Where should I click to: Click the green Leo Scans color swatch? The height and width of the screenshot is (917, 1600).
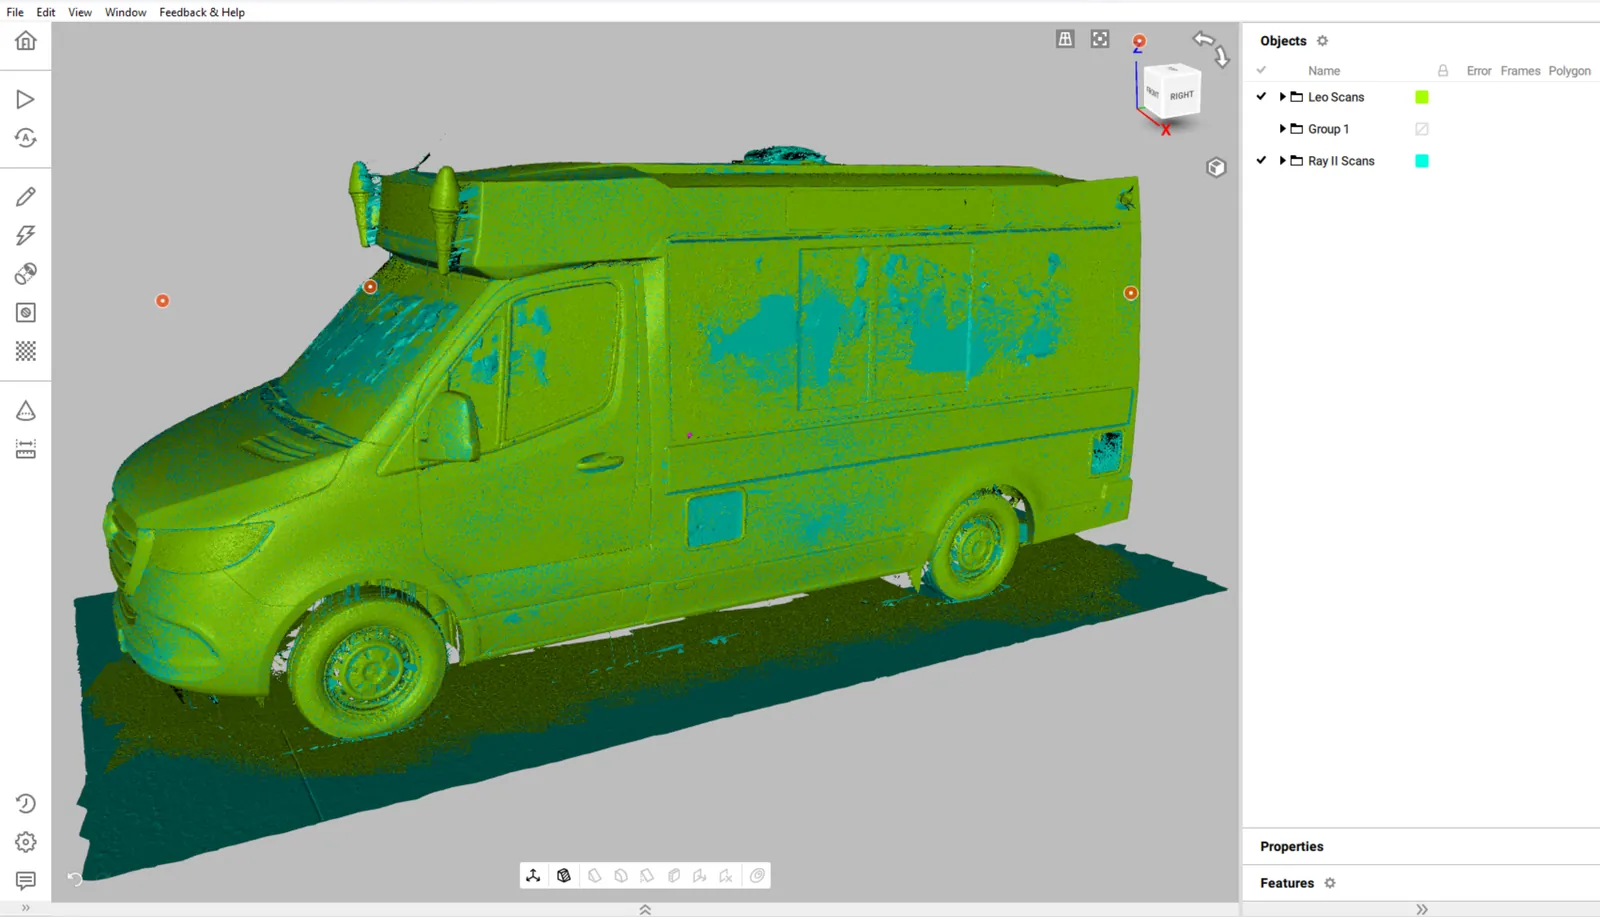coord(1422,97)
